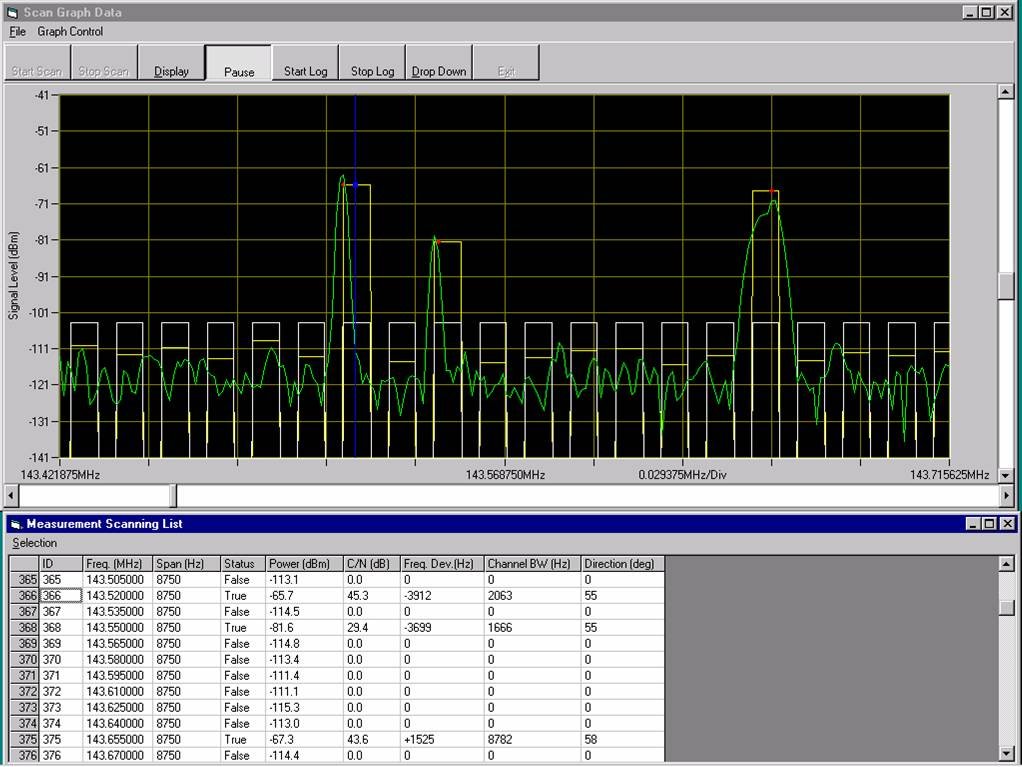
Task: Click the graph vertical scrollbar down arrow
Action: pos(1006,476)
